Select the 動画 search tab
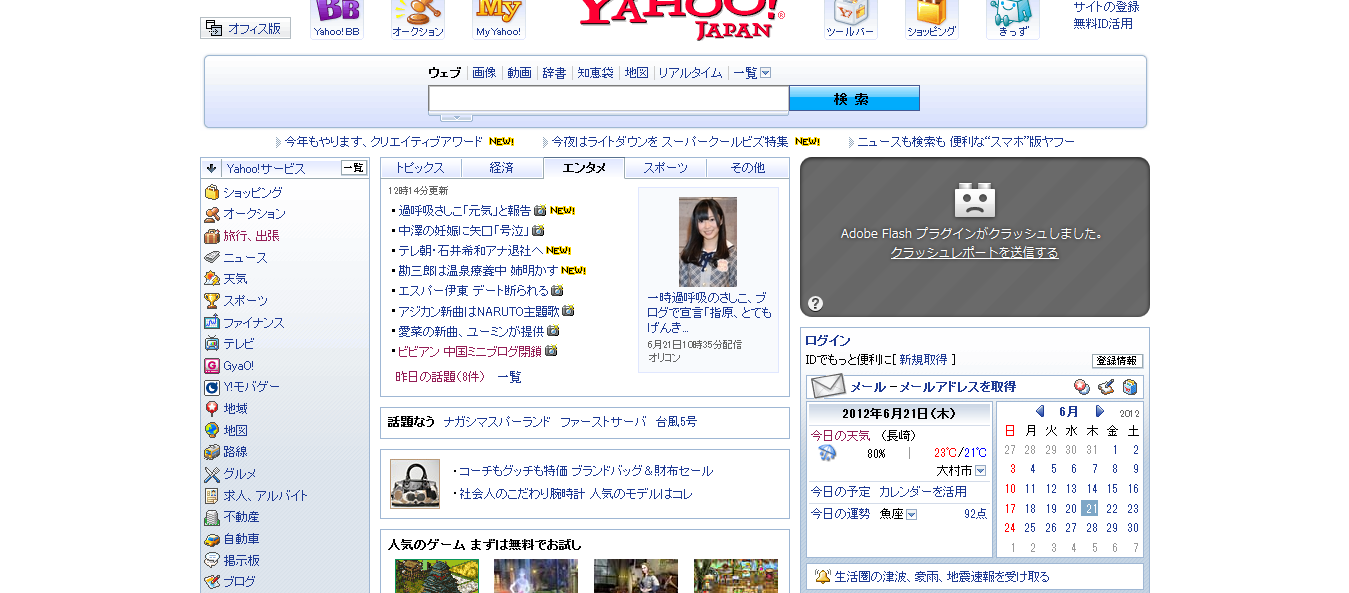 [519, 73]
